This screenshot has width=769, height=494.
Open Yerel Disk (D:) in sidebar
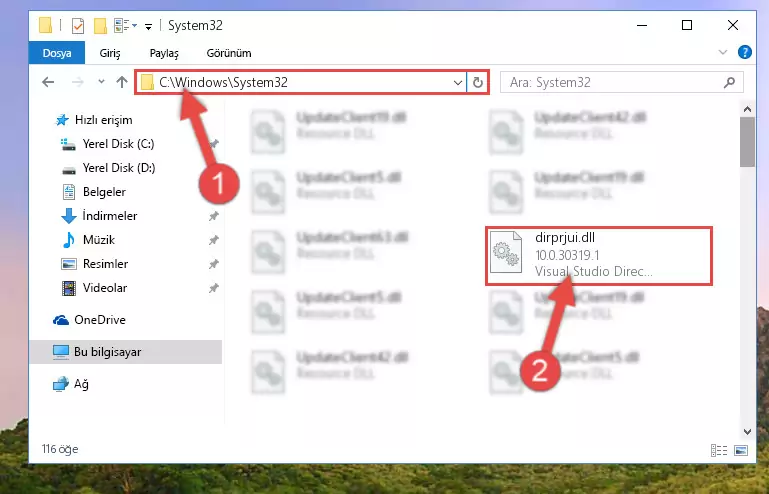click(x=119, y=168)
